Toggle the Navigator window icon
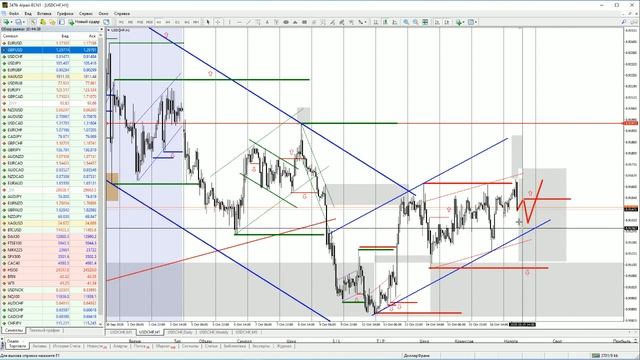The width and height of the screenshot is (640, 360). (52, 22)
